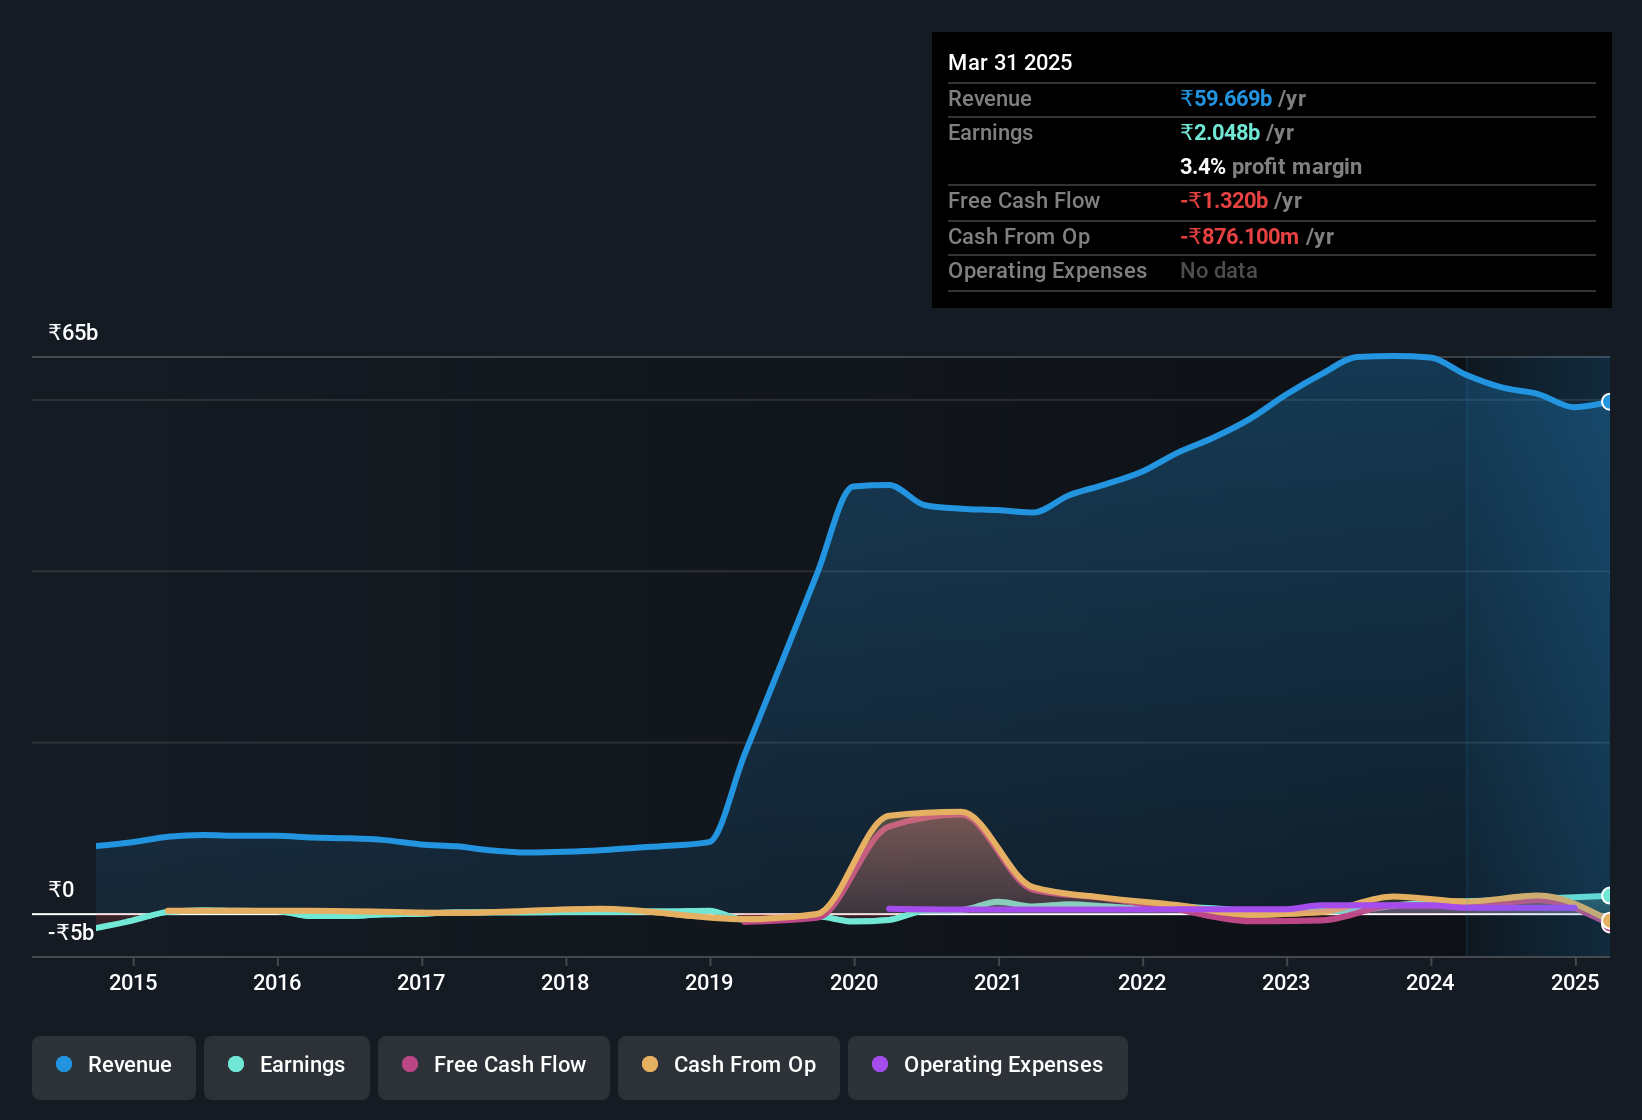1642x1120 pixels.
Task: Click the No data operating expenses value
Action: click(x=1219, y=270)
